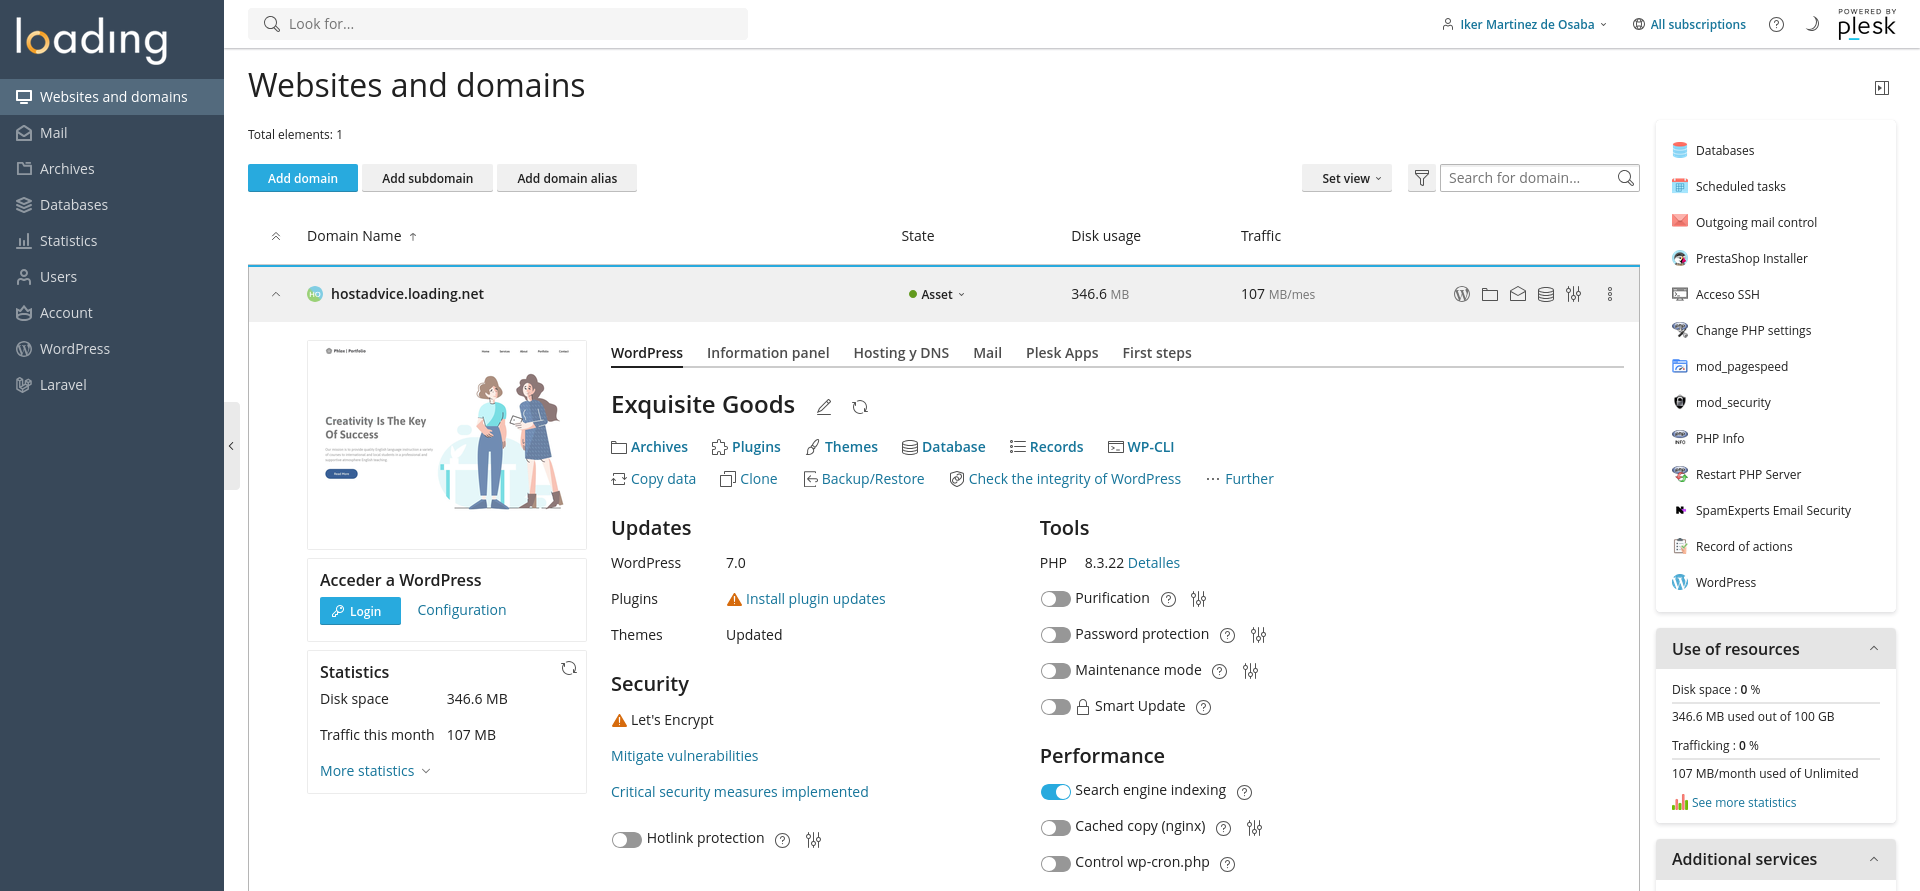This screenshot has height=891, width=1920.
Task: Refresh Exquisite Goods site info icon
Action: point(860,407)
